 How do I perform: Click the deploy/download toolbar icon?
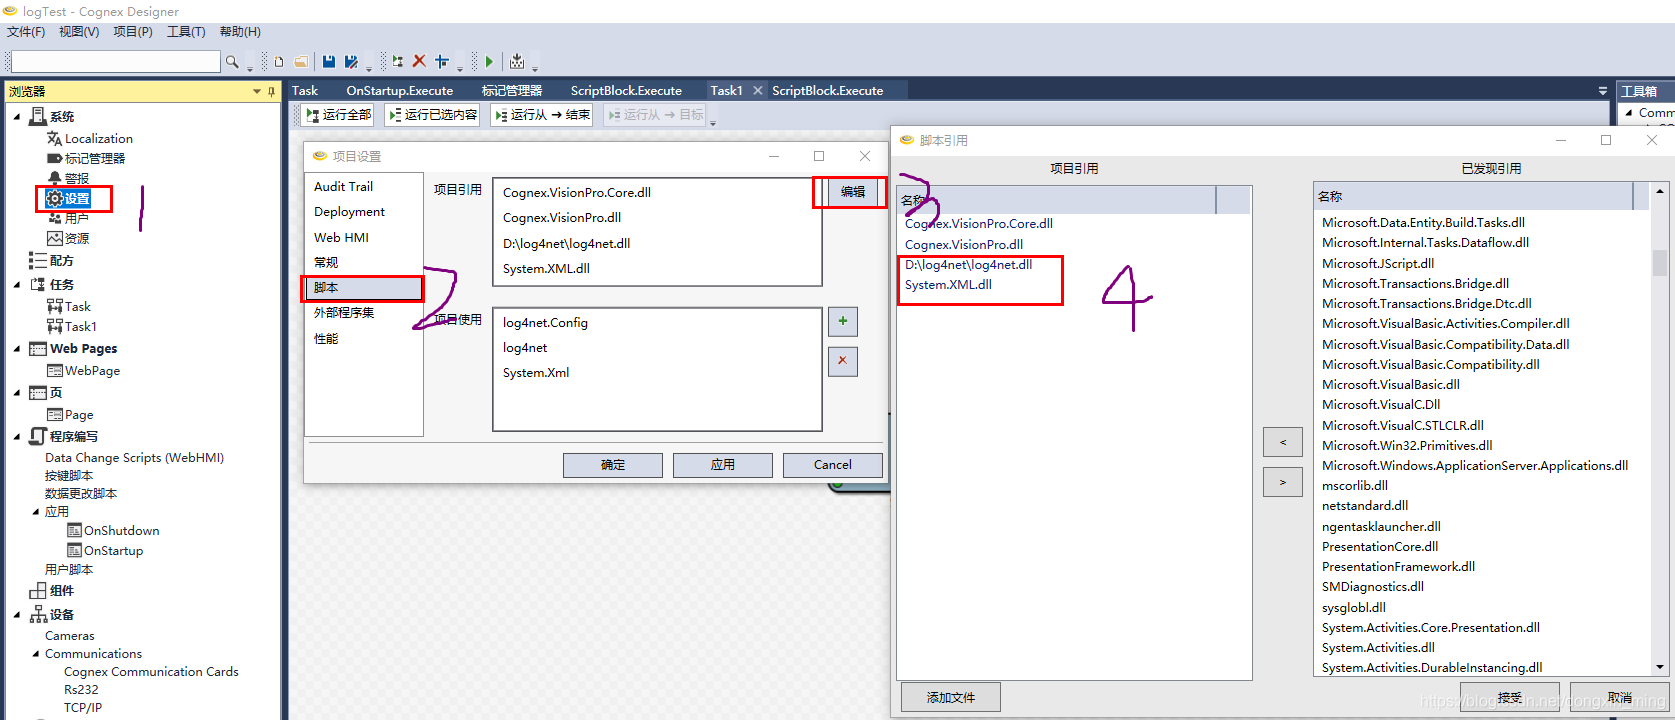pyautogui.click(x=517, y=62)
